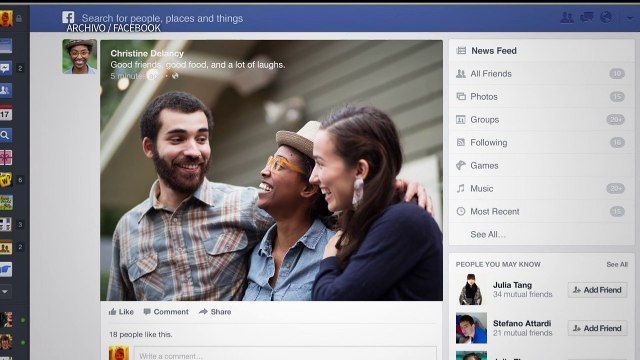Click the magnifier search icon in sidebar
The image size is (640, 360).
tap(6, 135)
